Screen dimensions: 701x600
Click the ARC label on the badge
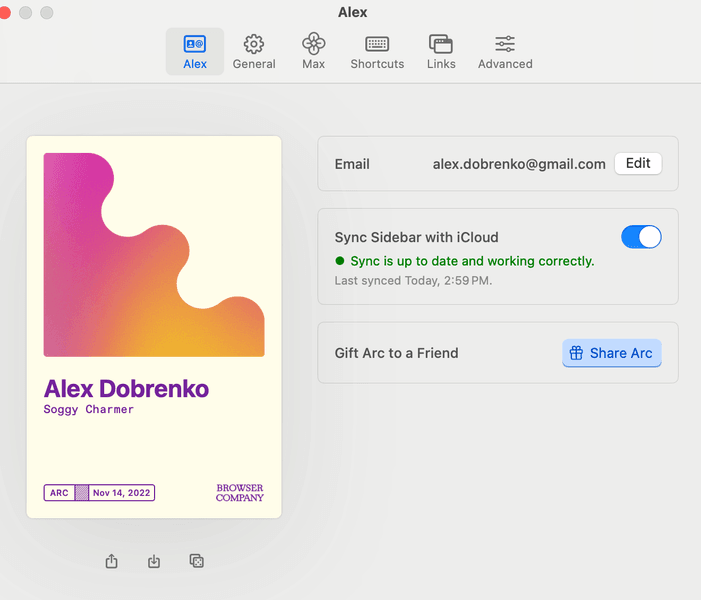click(59, 493)
